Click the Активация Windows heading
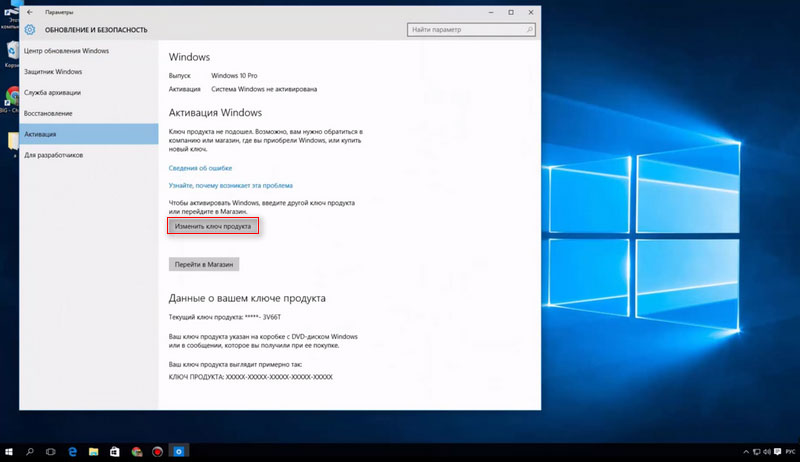Image resolution: width=800 pixels, height=462 pixels. pos(215,113)
